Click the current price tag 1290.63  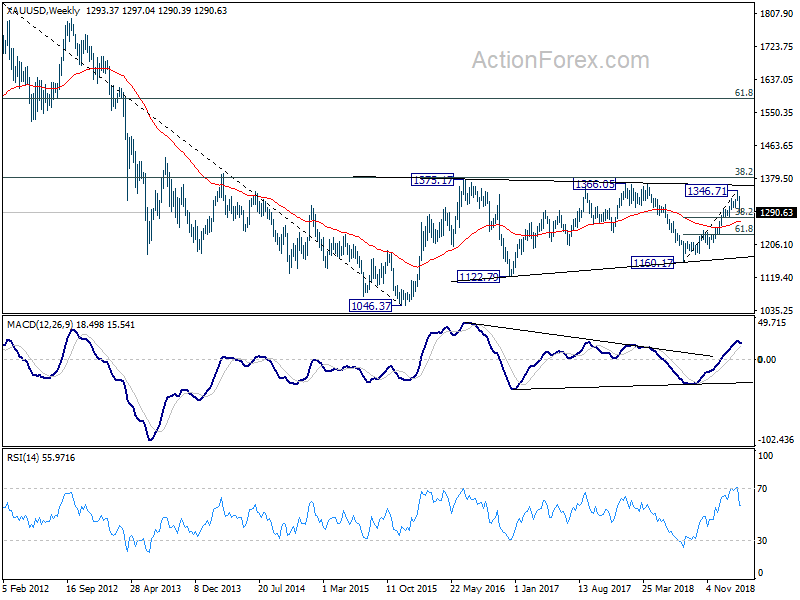(776, 212)
